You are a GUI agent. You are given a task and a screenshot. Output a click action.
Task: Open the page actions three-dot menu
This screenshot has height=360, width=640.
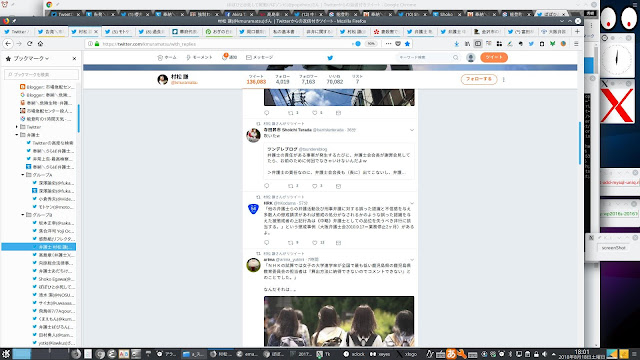(388, 44)
